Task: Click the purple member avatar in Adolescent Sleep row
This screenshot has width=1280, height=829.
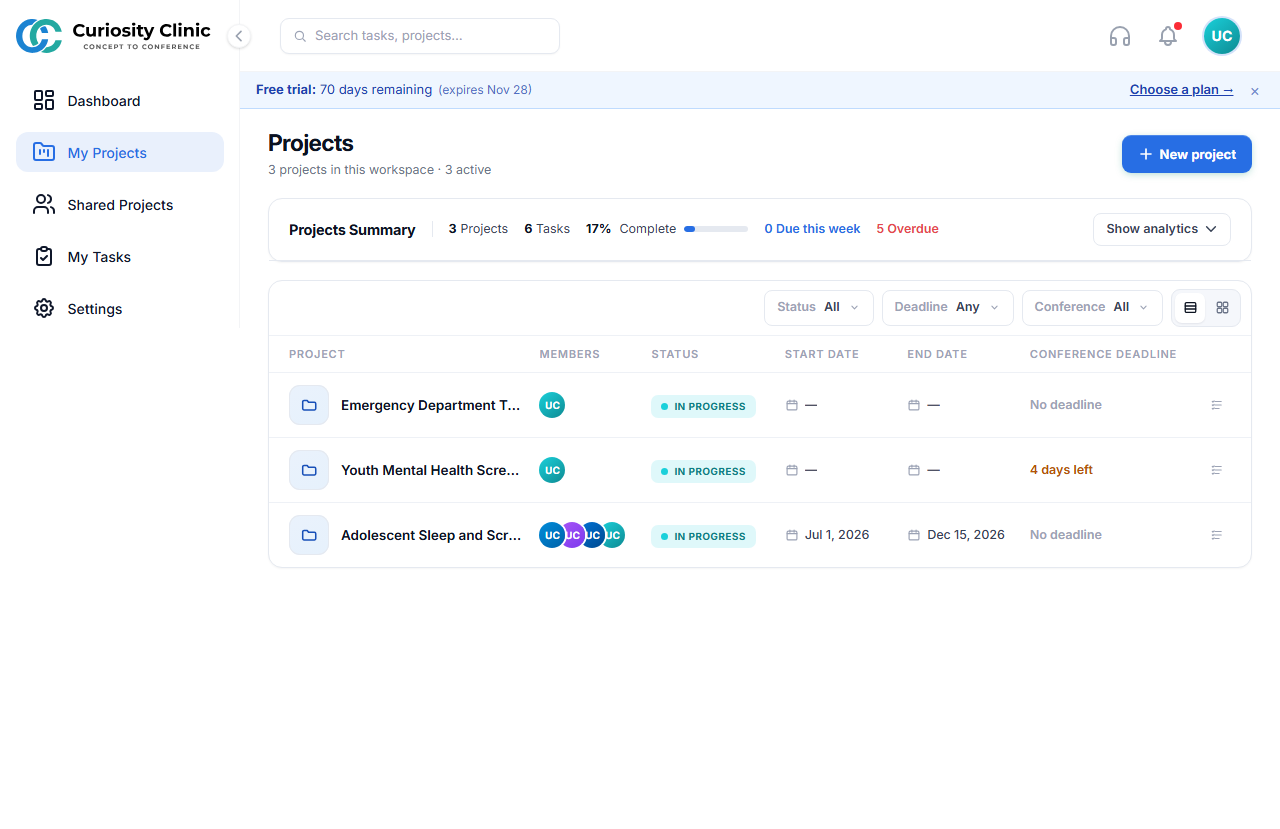Action: tap(572, 535)
